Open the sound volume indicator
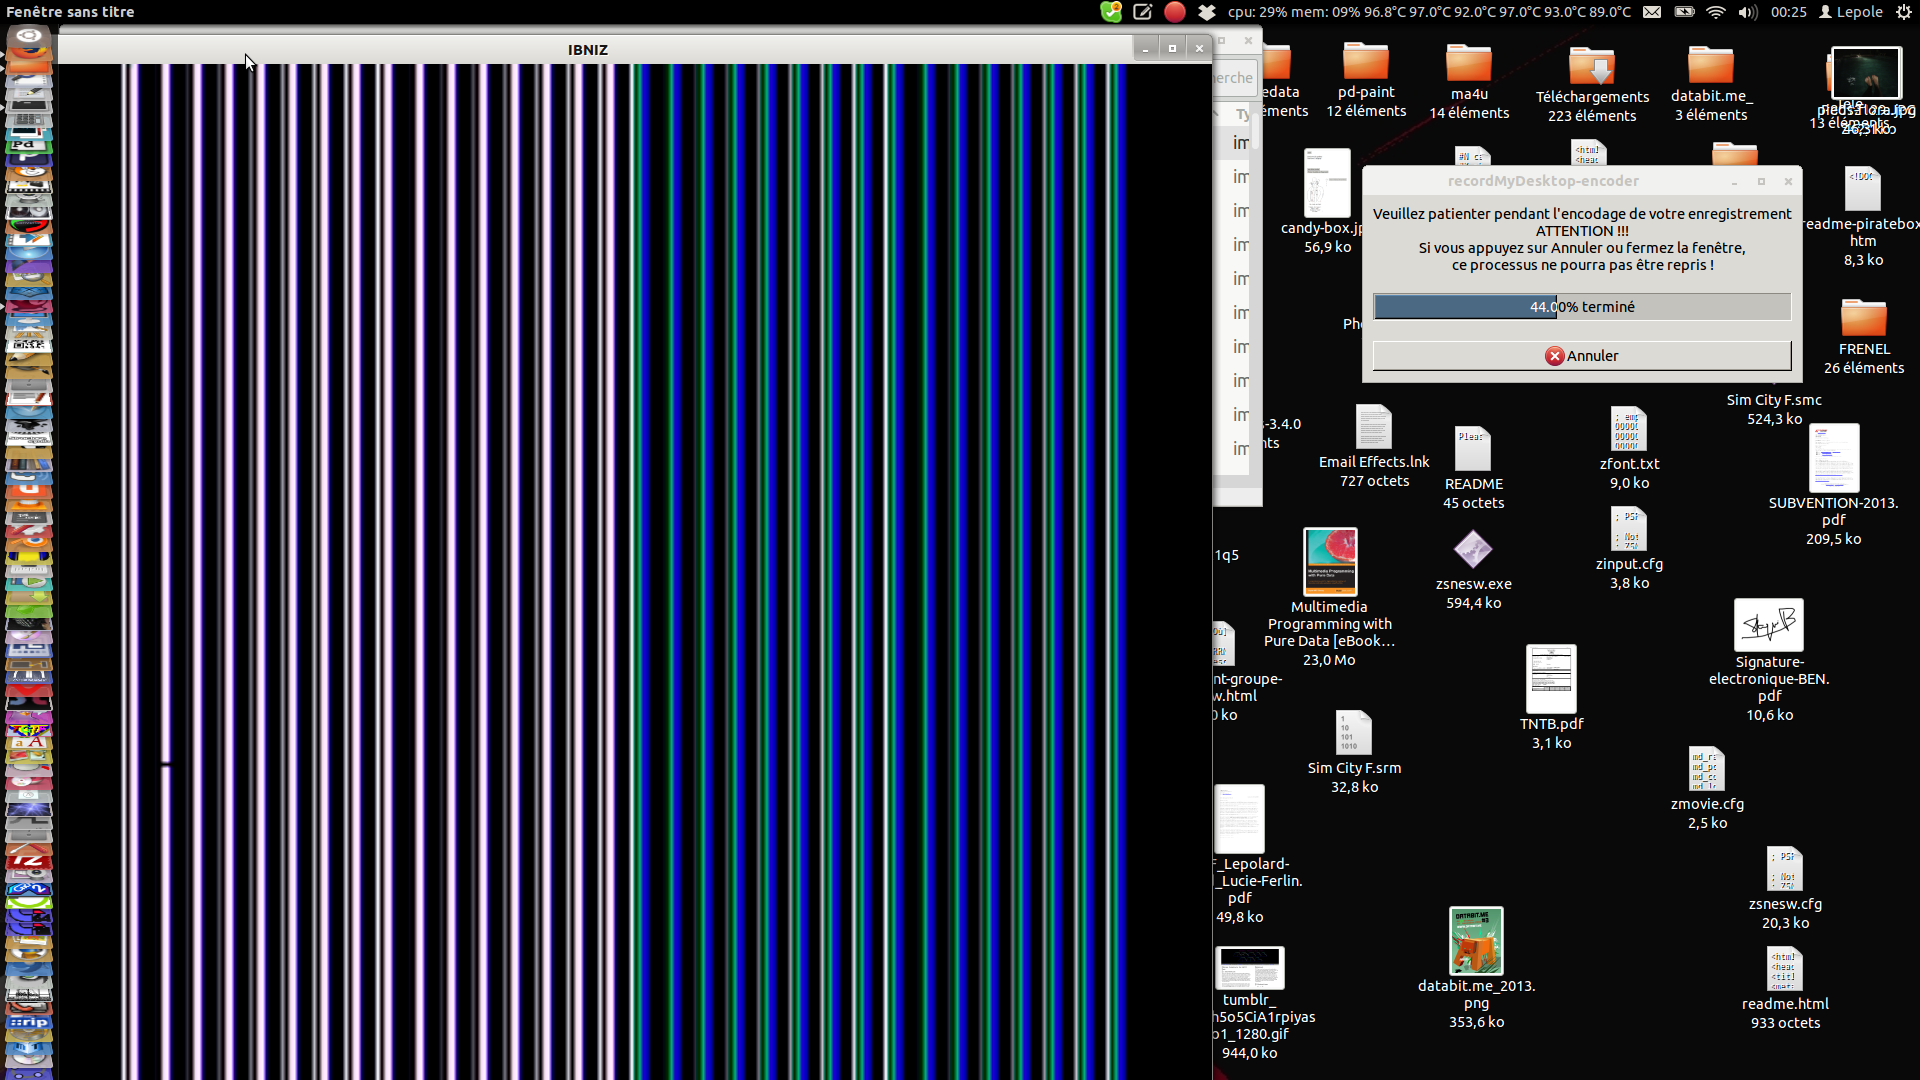 [1748, 12]
